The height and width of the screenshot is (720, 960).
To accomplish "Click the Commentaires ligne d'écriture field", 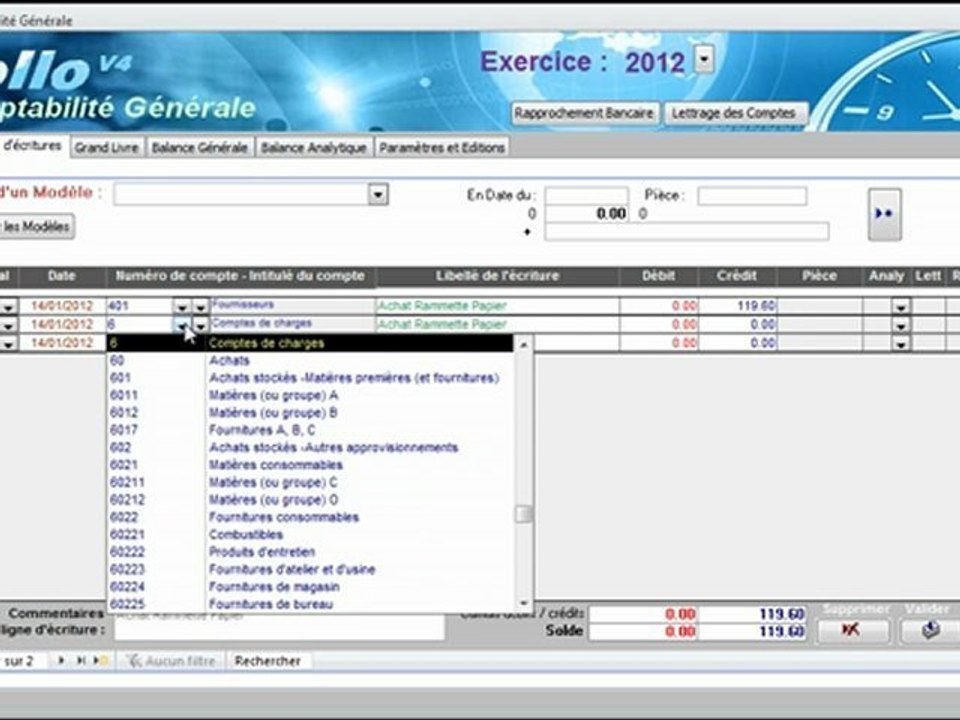I will pos(279,628).
